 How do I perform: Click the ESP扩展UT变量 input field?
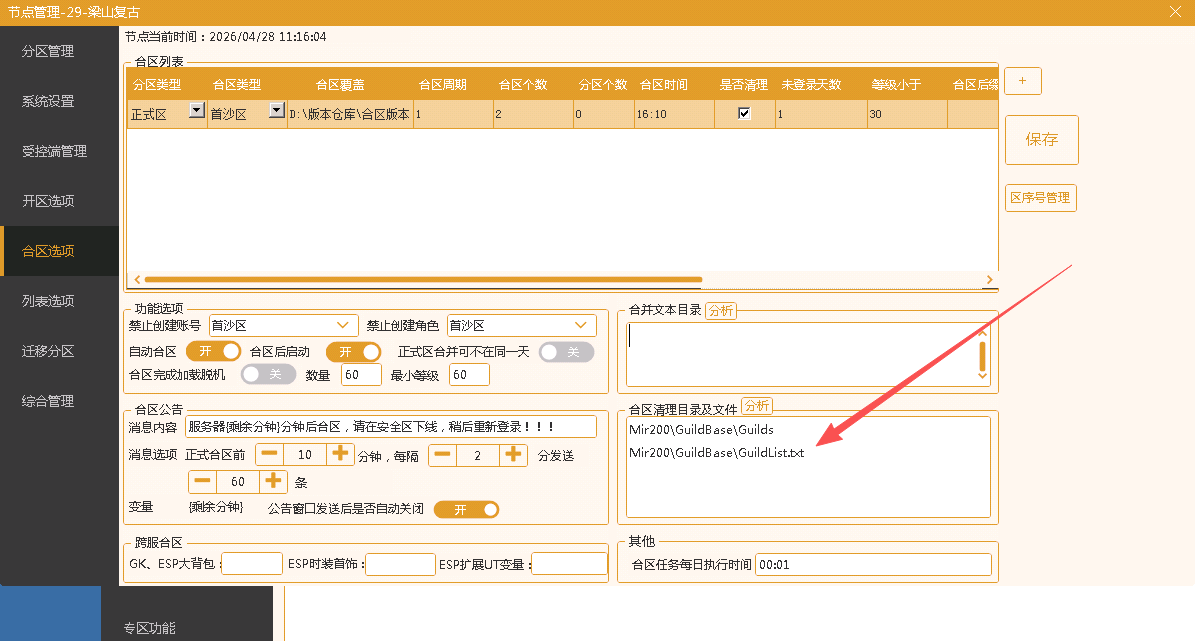(569, 564)
